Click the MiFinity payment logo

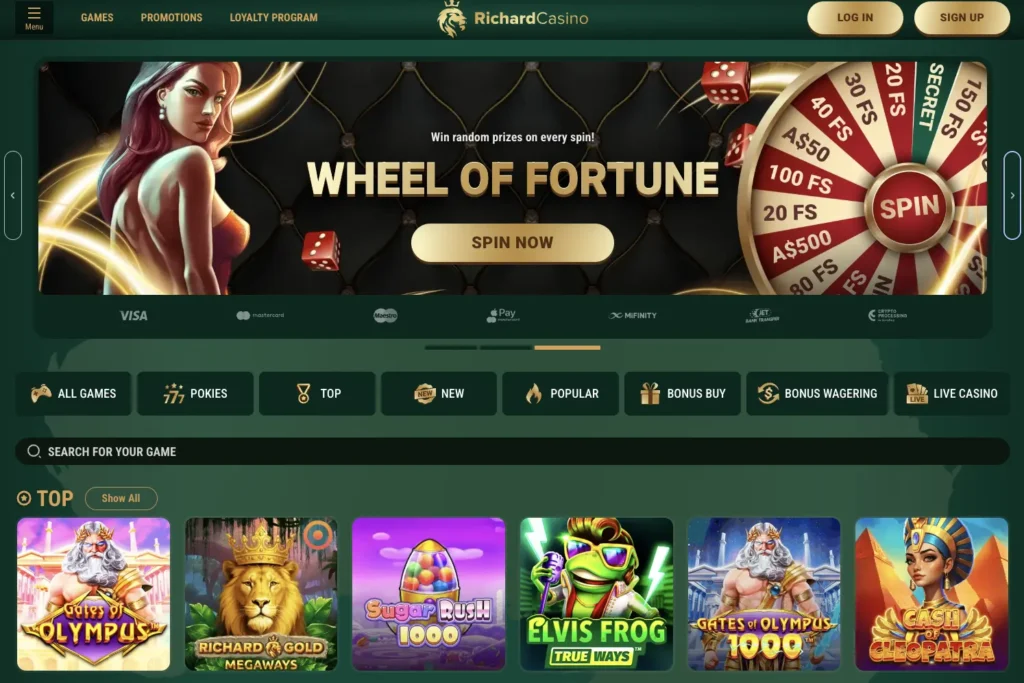click(633, 315)
